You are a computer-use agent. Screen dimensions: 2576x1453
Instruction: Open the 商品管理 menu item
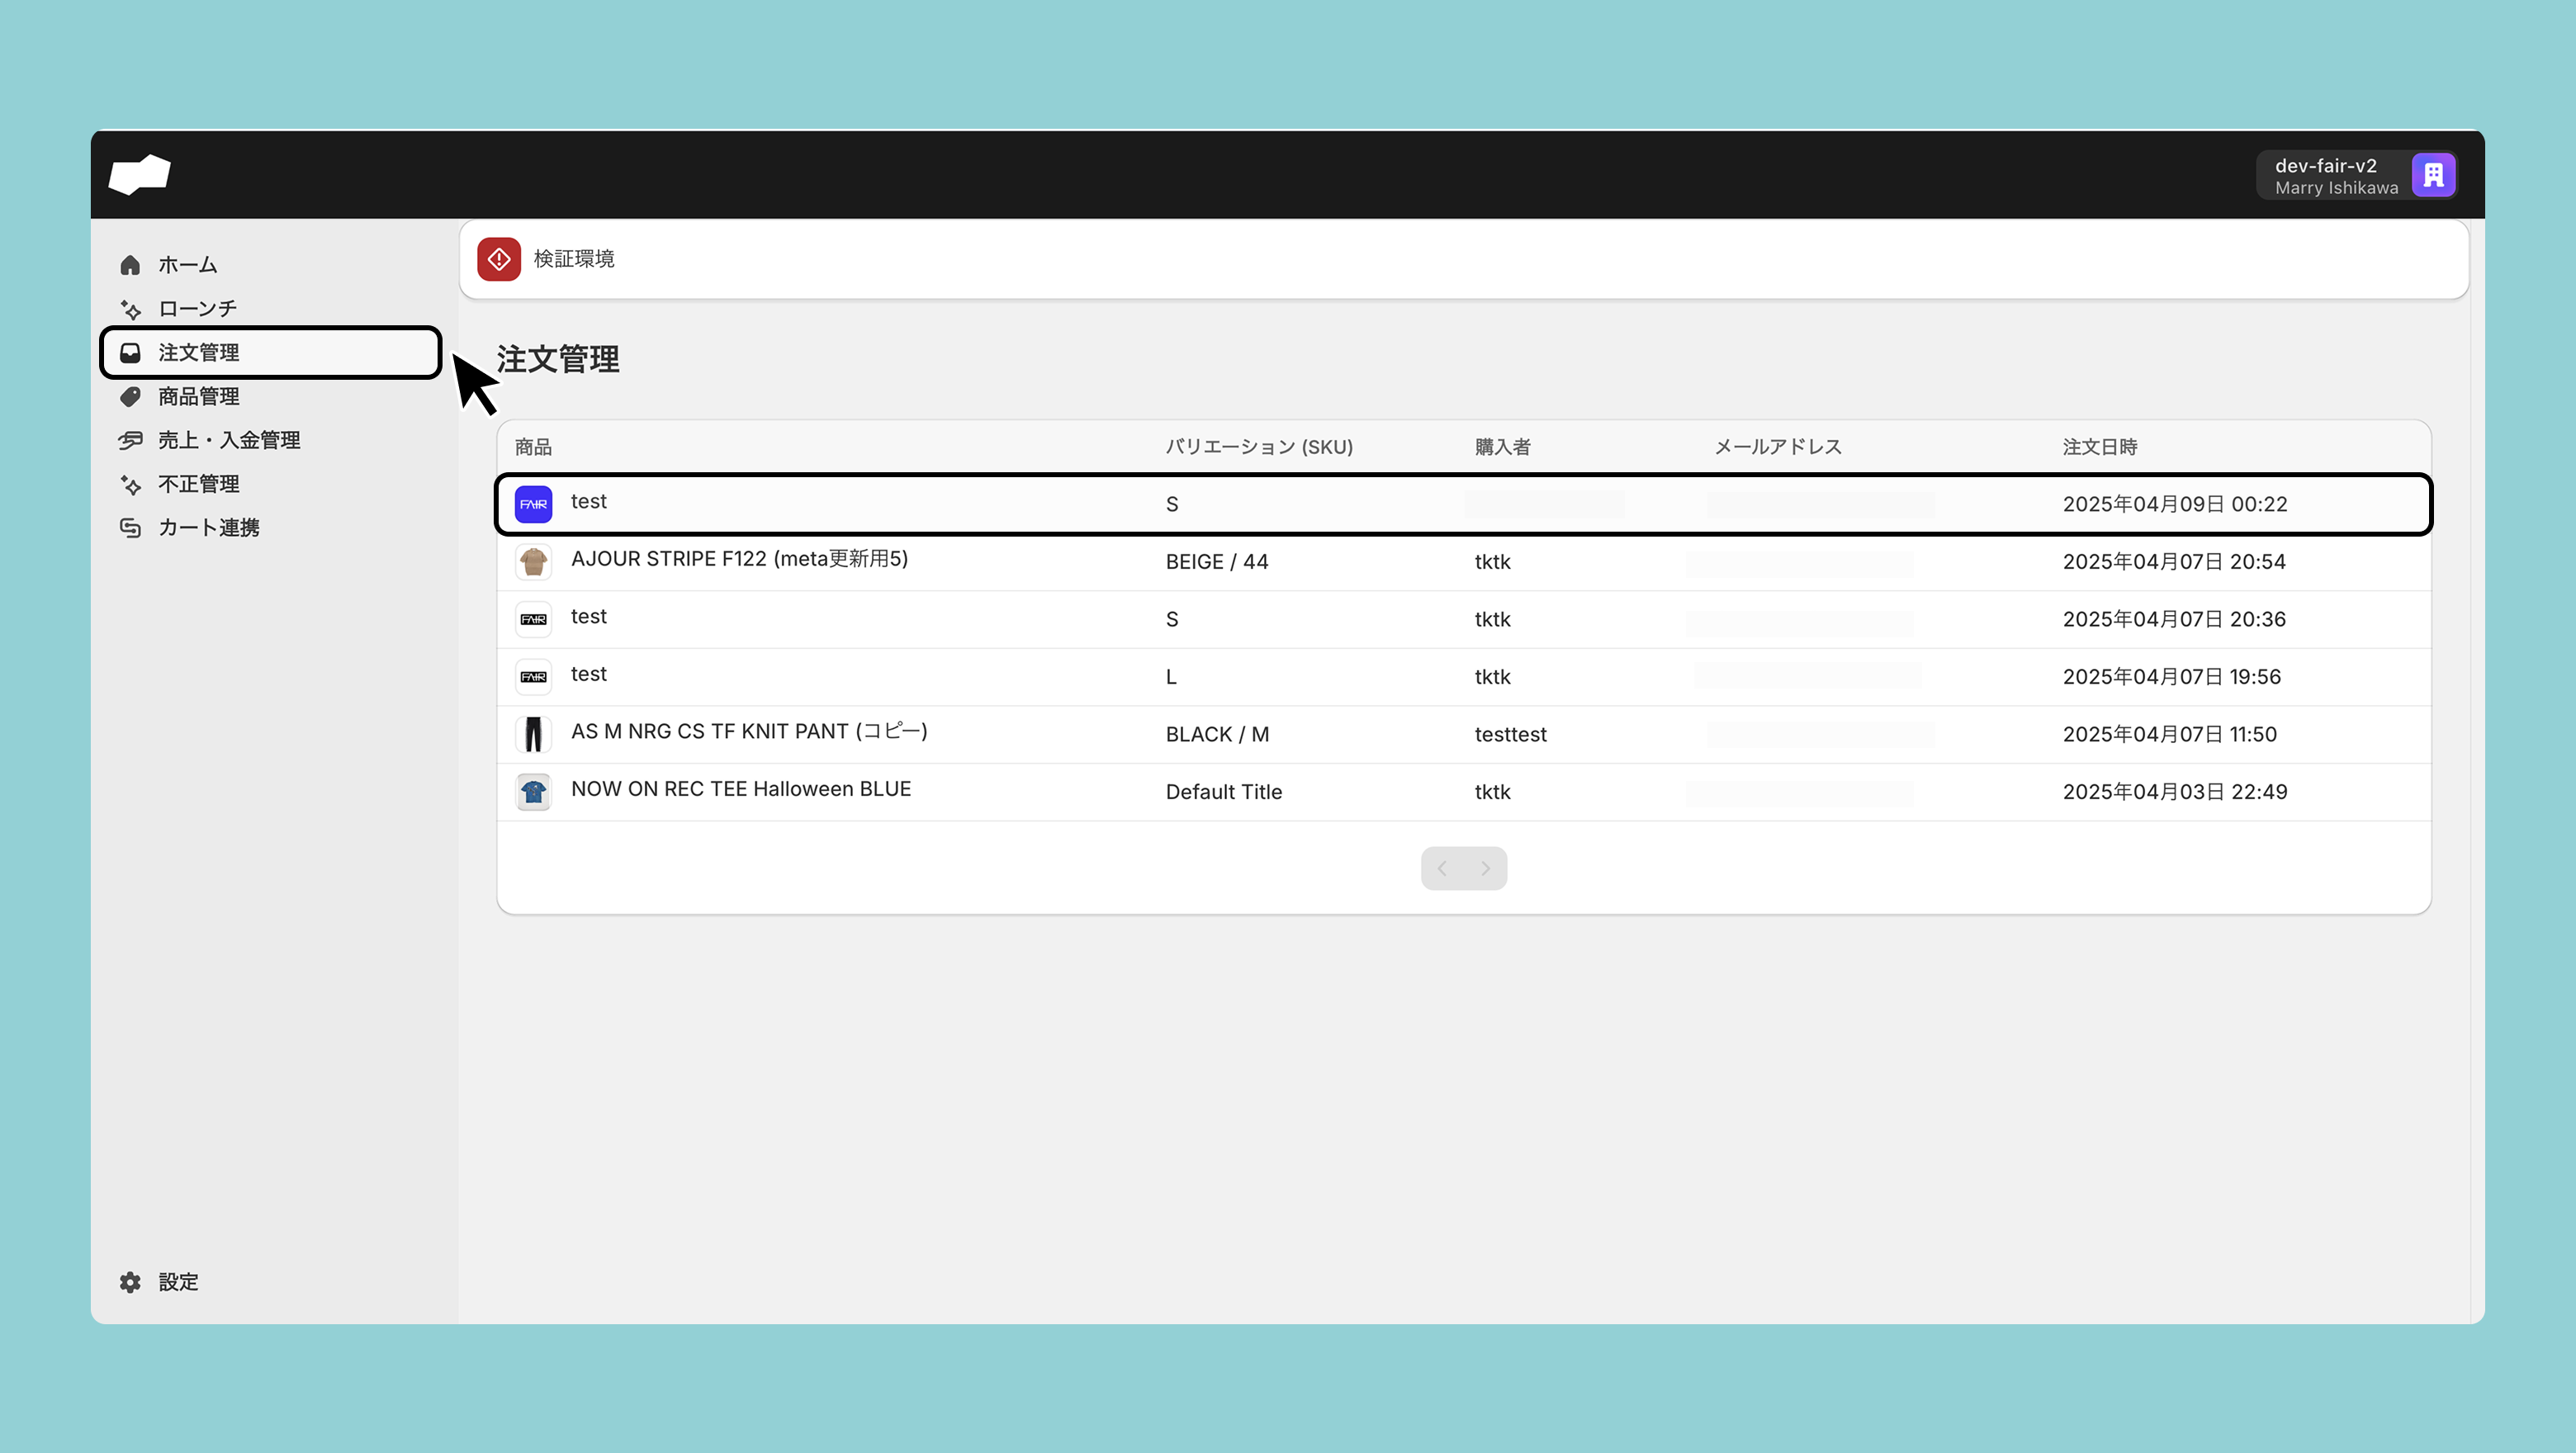pyautogui.click(x=198, y=397)
